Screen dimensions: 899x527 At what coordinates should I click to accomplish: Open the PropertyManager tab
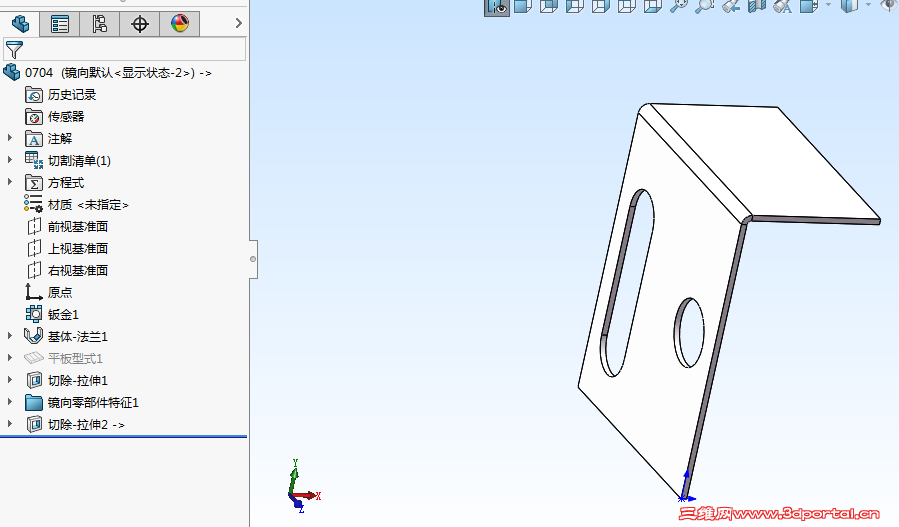[x=60, y=24]
